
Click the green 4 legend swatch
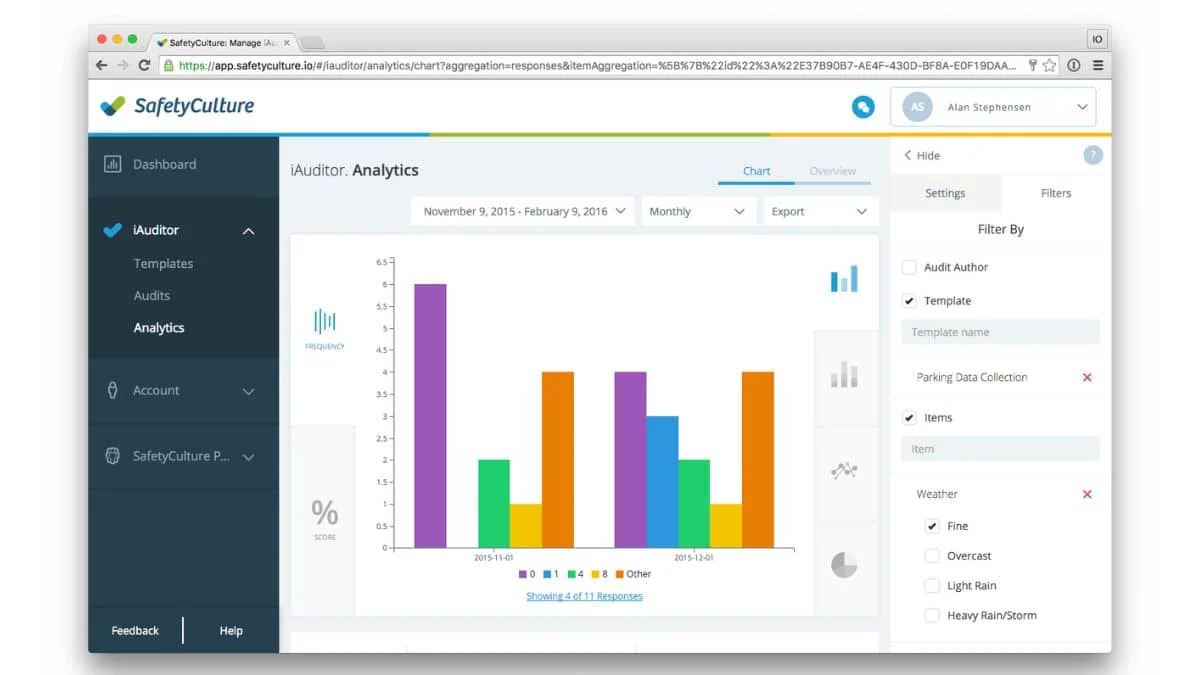(x=571, y=574)
